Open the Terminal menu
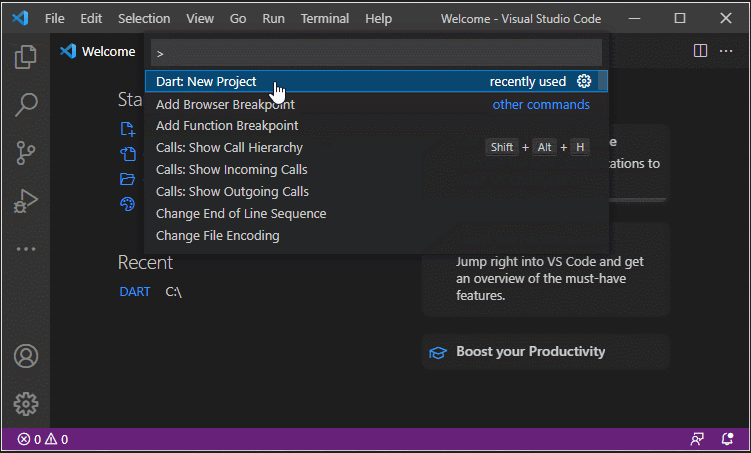Image resolution: width=751 pixels, height=453 pixels. [325, 18]
